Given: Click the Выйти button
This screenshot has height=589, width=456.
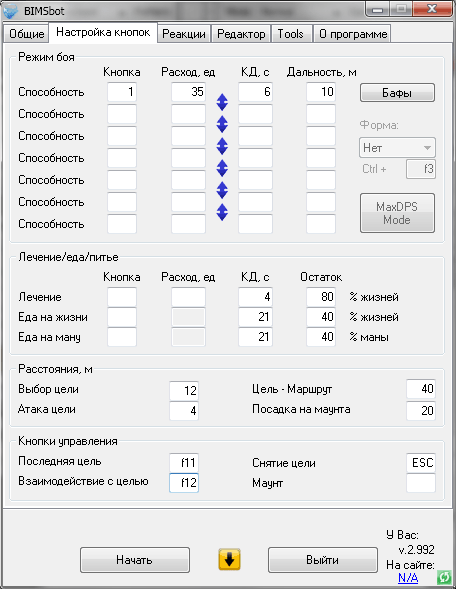Looking at the screenshot, I should [323, 560].
